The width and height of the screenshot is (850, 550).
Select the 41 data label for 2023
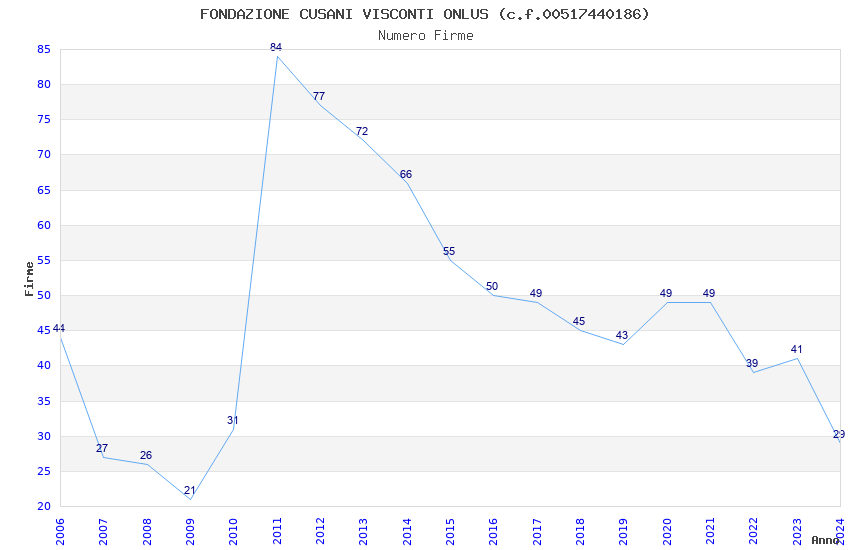click(x=796, y=350)
